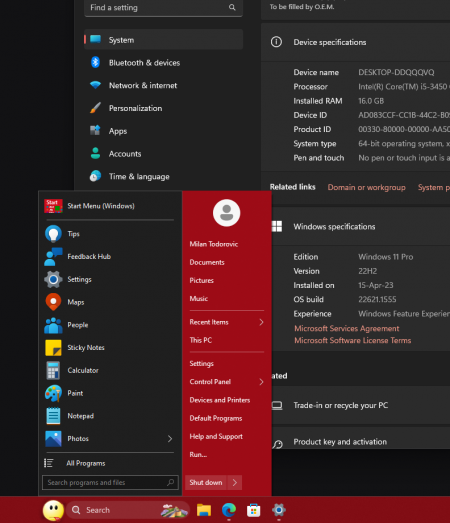Click Search programs and files field
450x523 pixels.
click(x=110, y=482)
